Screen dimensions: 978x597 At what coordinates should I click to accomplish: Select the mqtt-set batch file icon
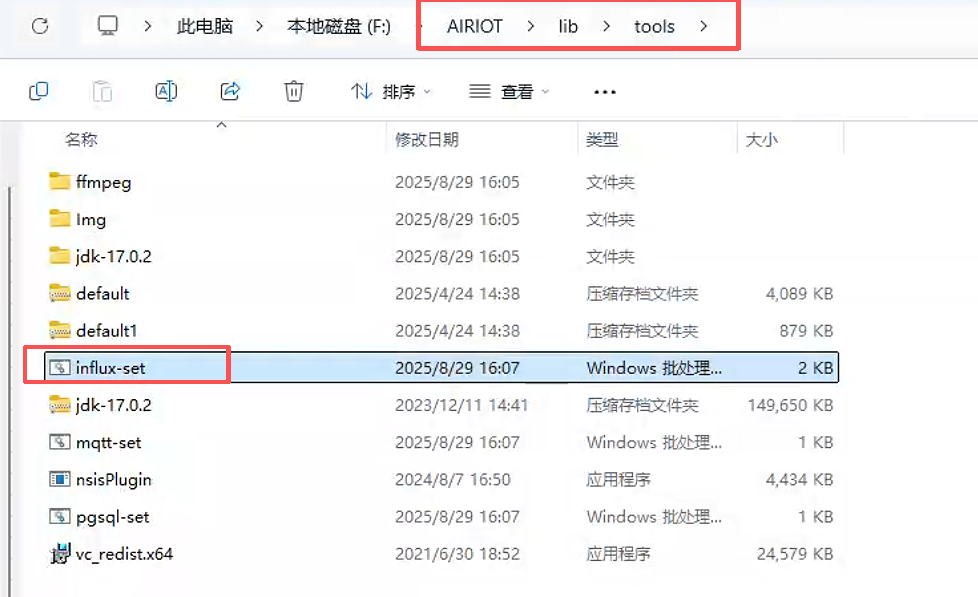click(59, 442)
